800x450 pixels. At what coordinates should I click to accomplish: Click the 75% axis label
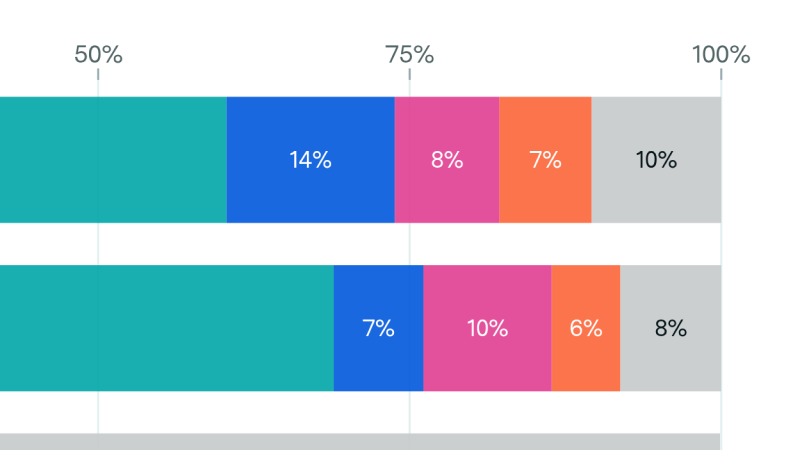click(410, 55)
